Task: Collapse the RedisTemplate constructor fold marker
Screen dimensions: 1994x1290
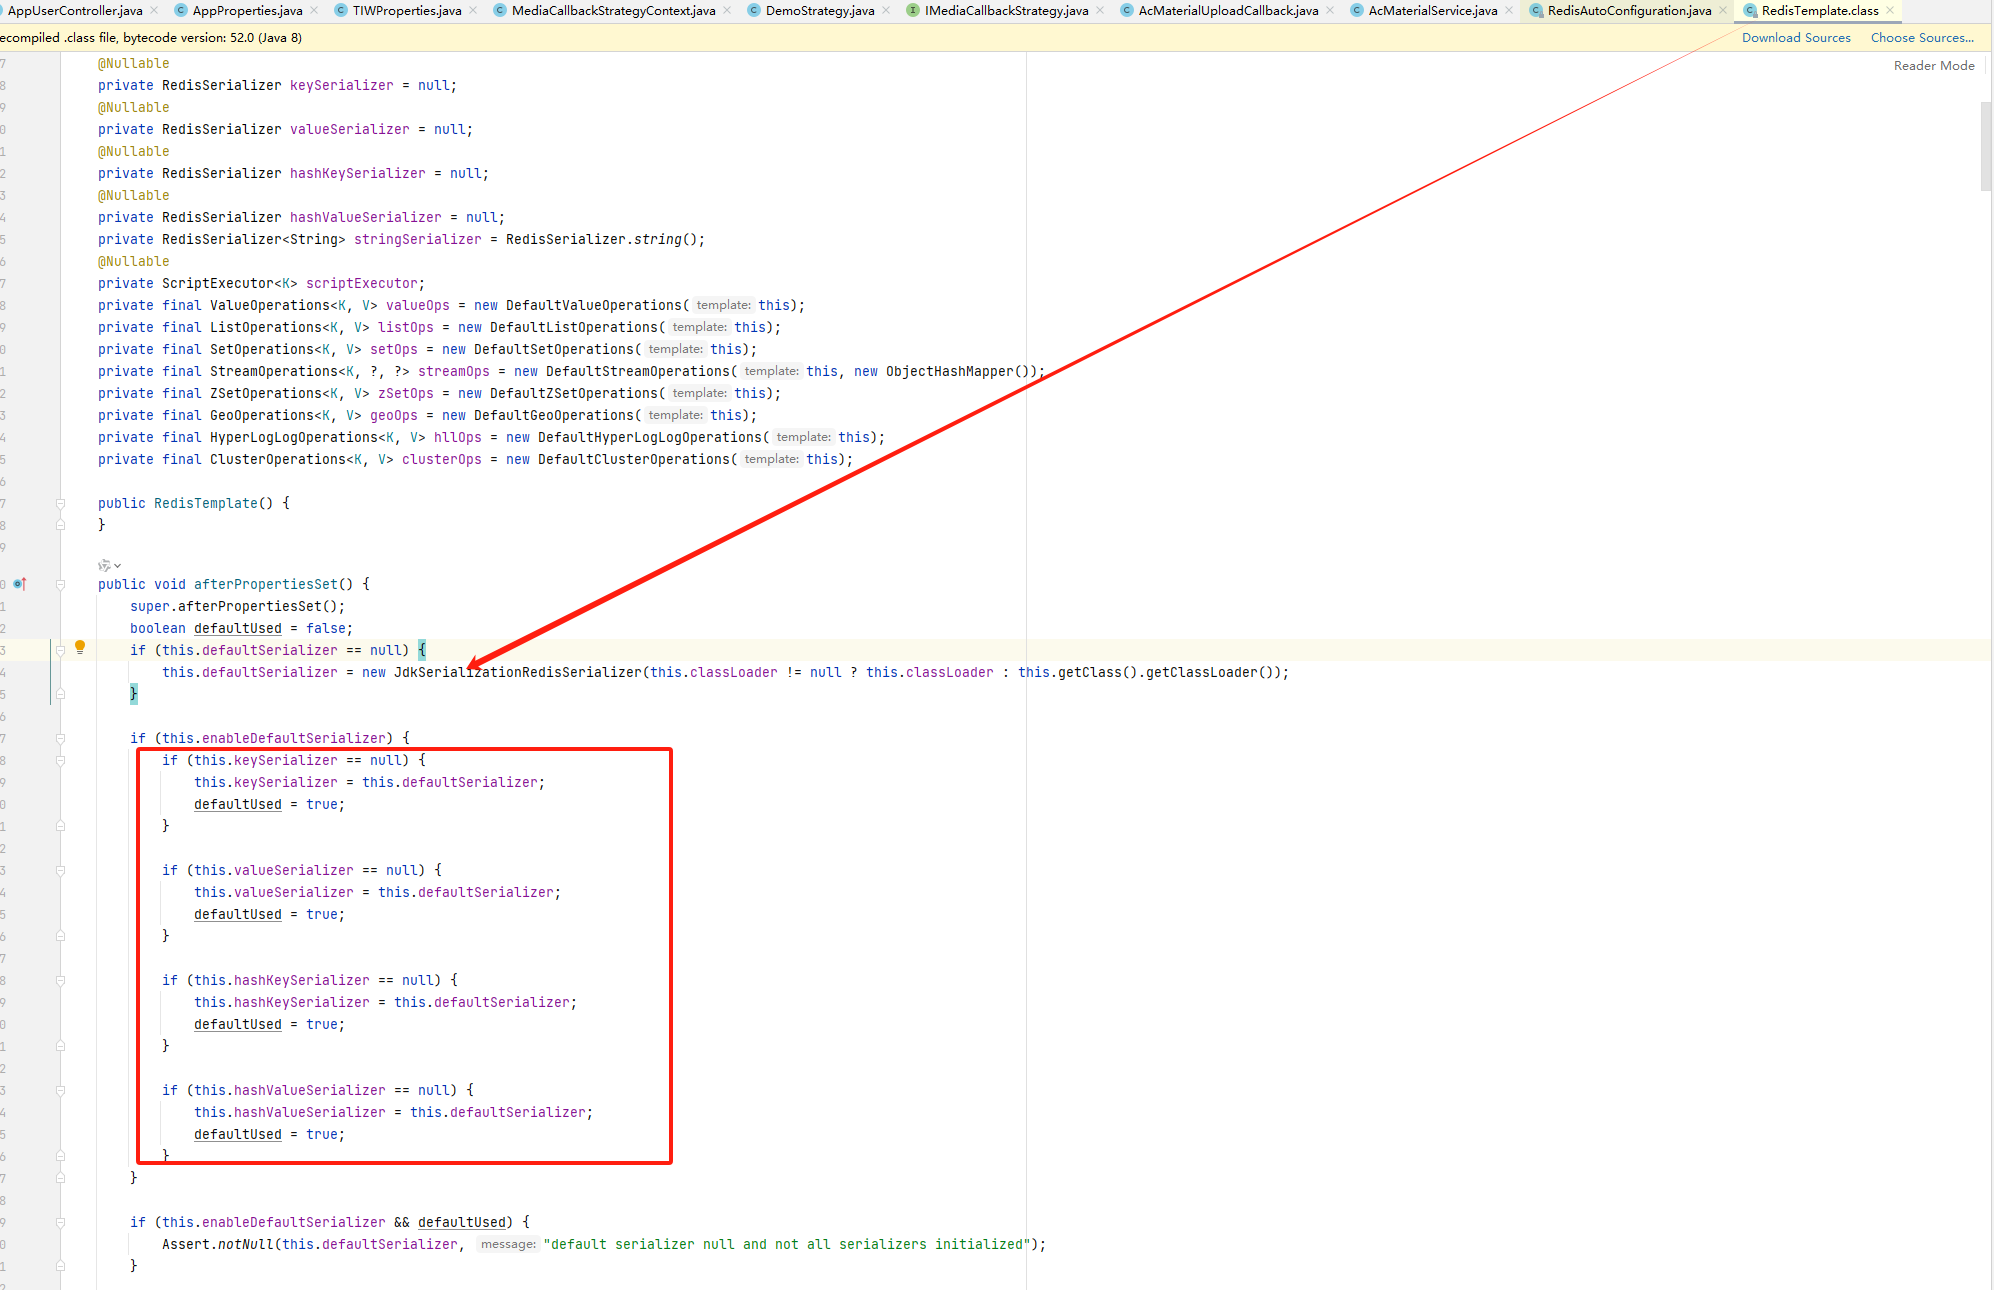Action: click(60, 504)
